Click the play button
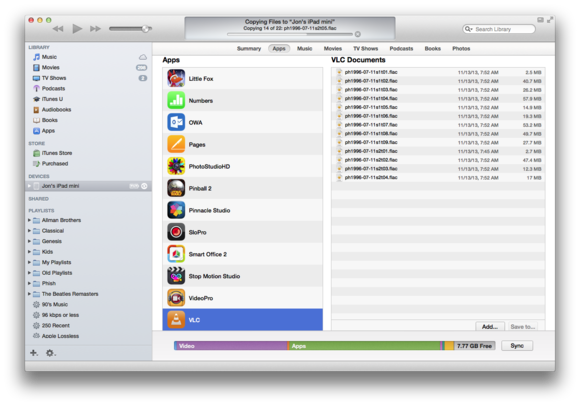 pos(77,28)
